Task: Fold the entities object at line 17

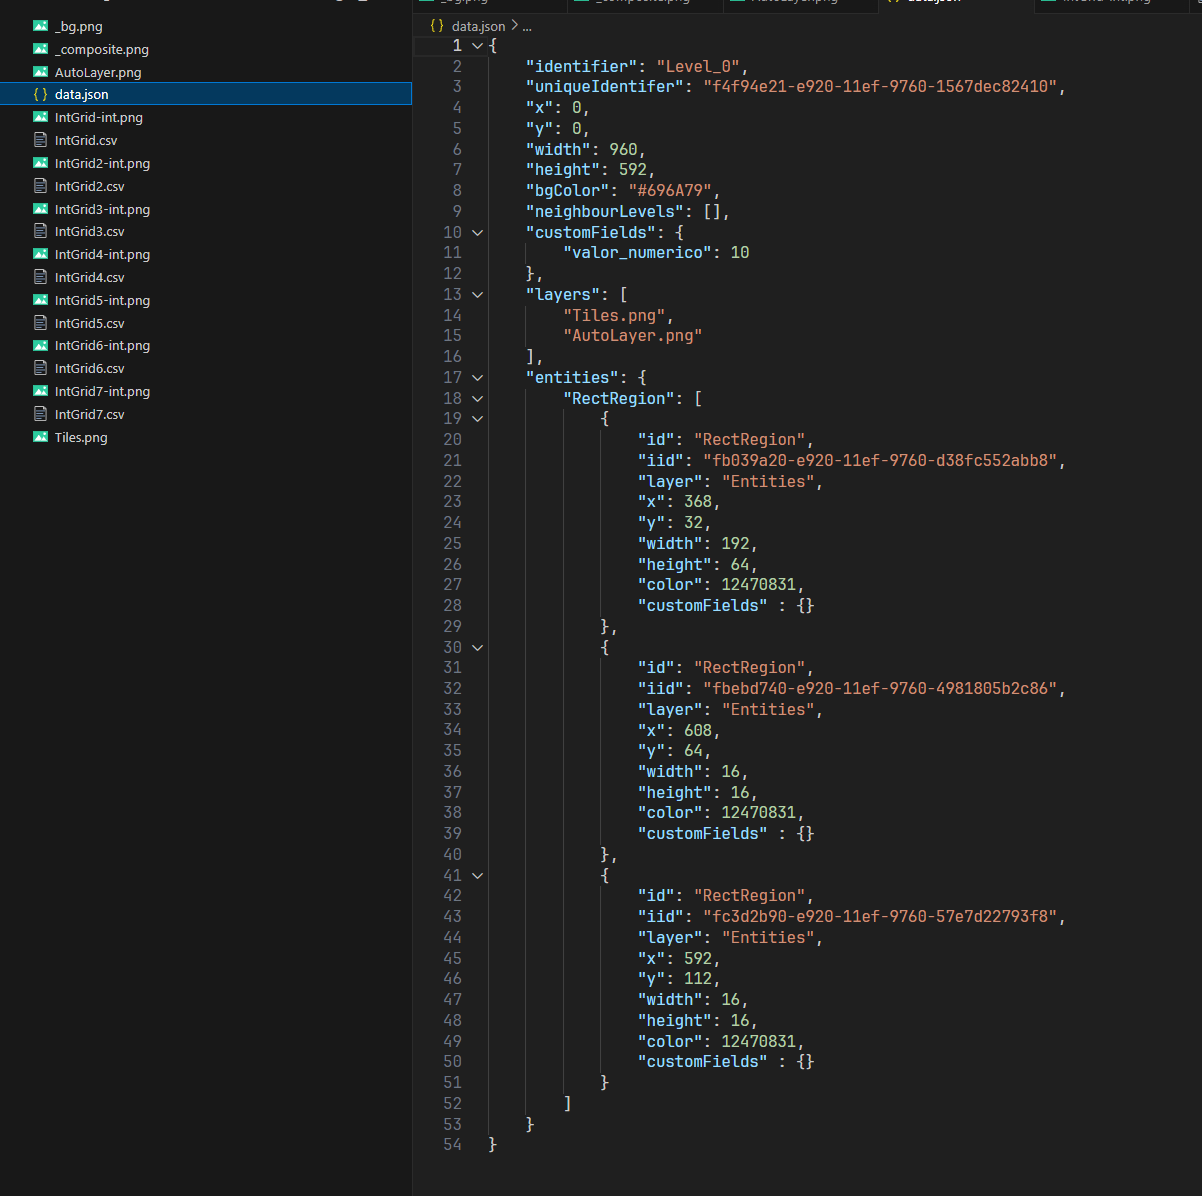Action: click(x=478, y=378)
